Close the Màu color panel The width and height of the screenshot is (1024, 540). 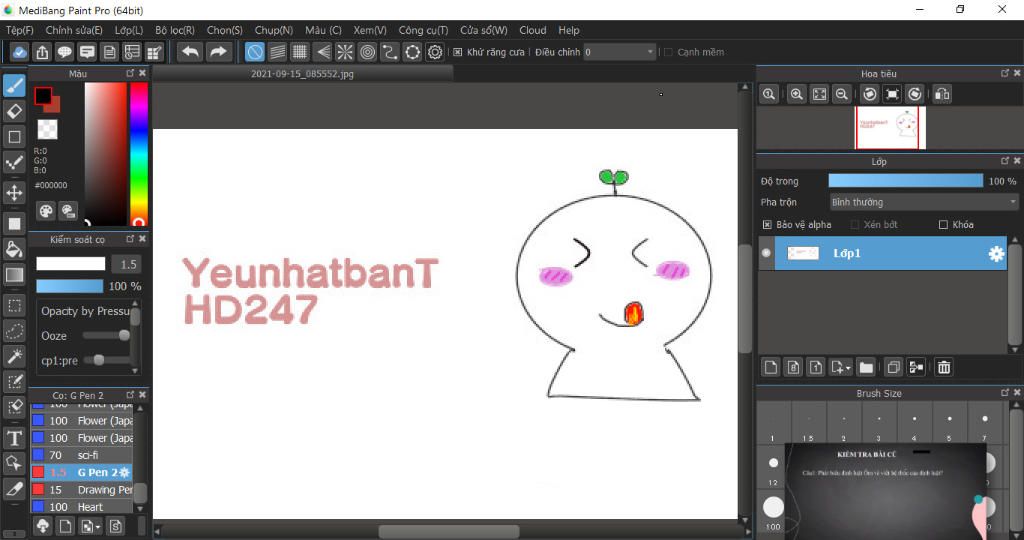pos(142,73)
